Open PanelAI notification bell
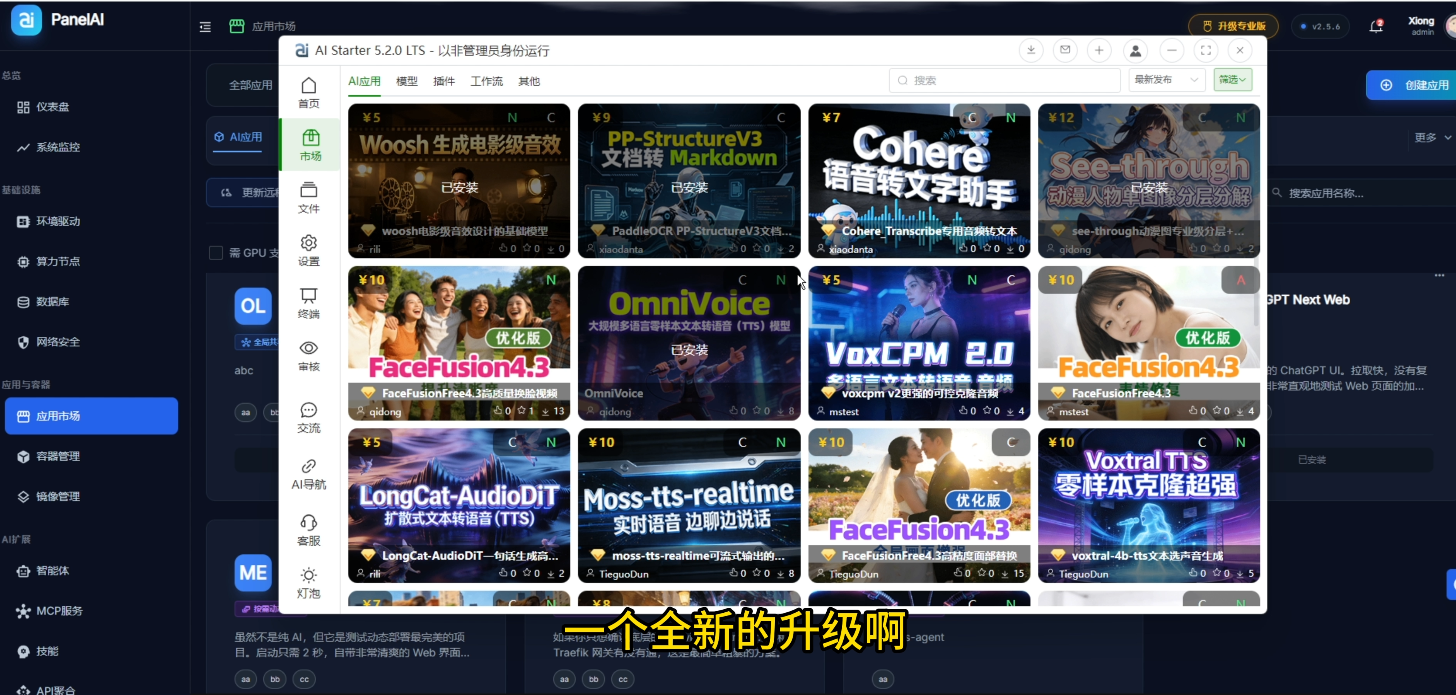Viewport: 1456px width, 695px height. tap(1376, 26)
